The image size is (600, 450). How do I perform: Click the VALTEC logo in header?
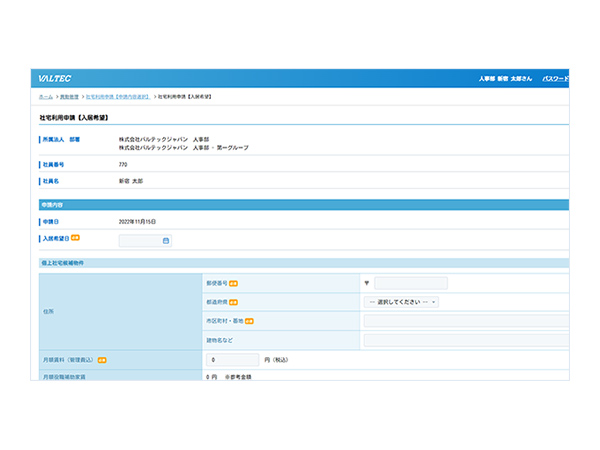coord(55,78)
